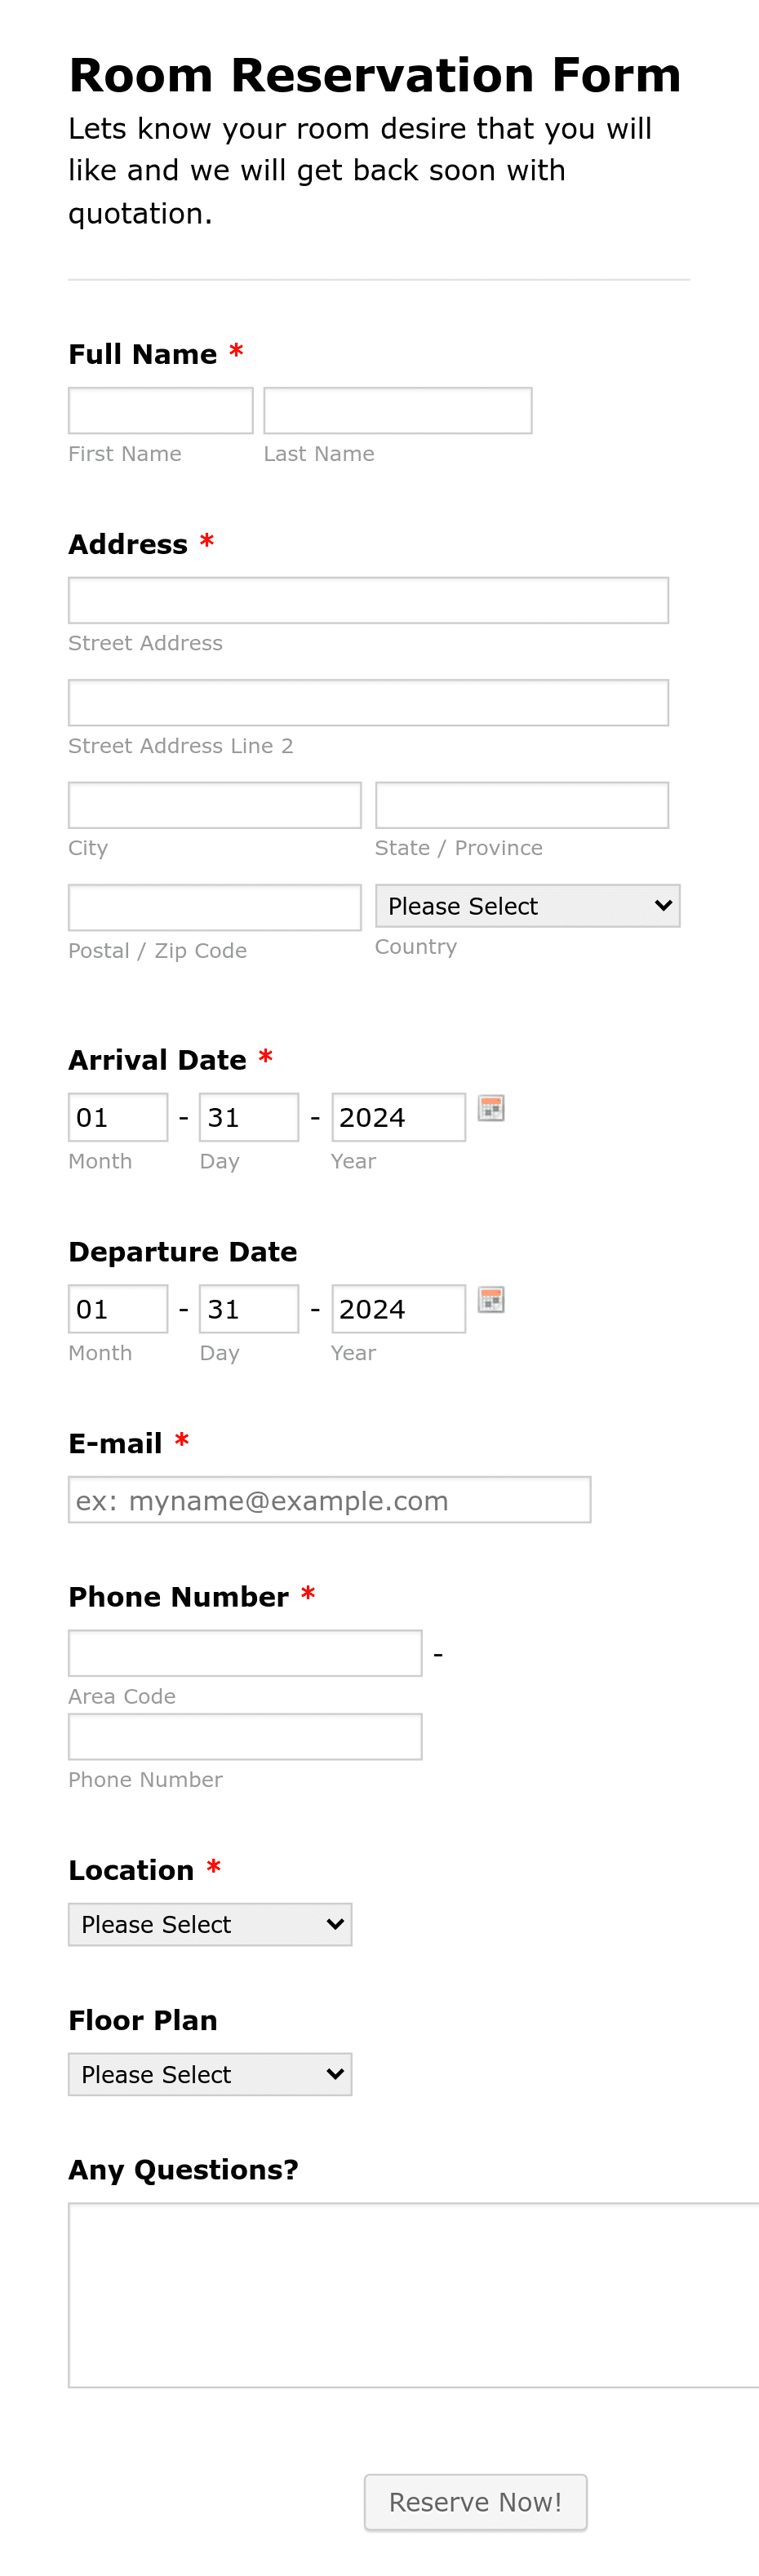Click the Departure Date Year field

coord(398,1308)
